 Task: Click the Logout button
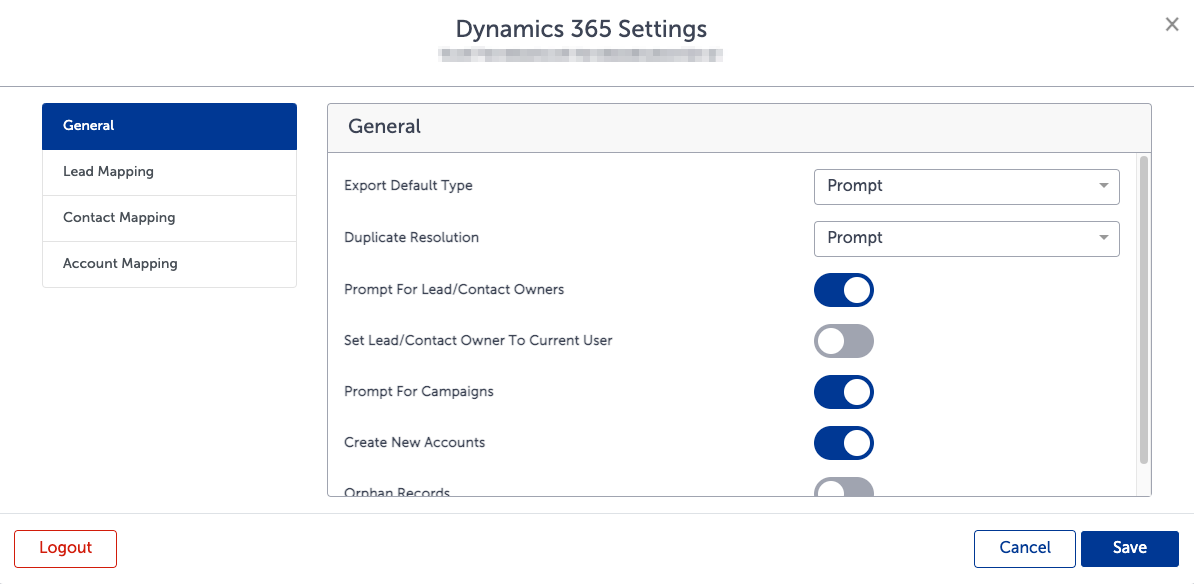[x=65, y=548]
